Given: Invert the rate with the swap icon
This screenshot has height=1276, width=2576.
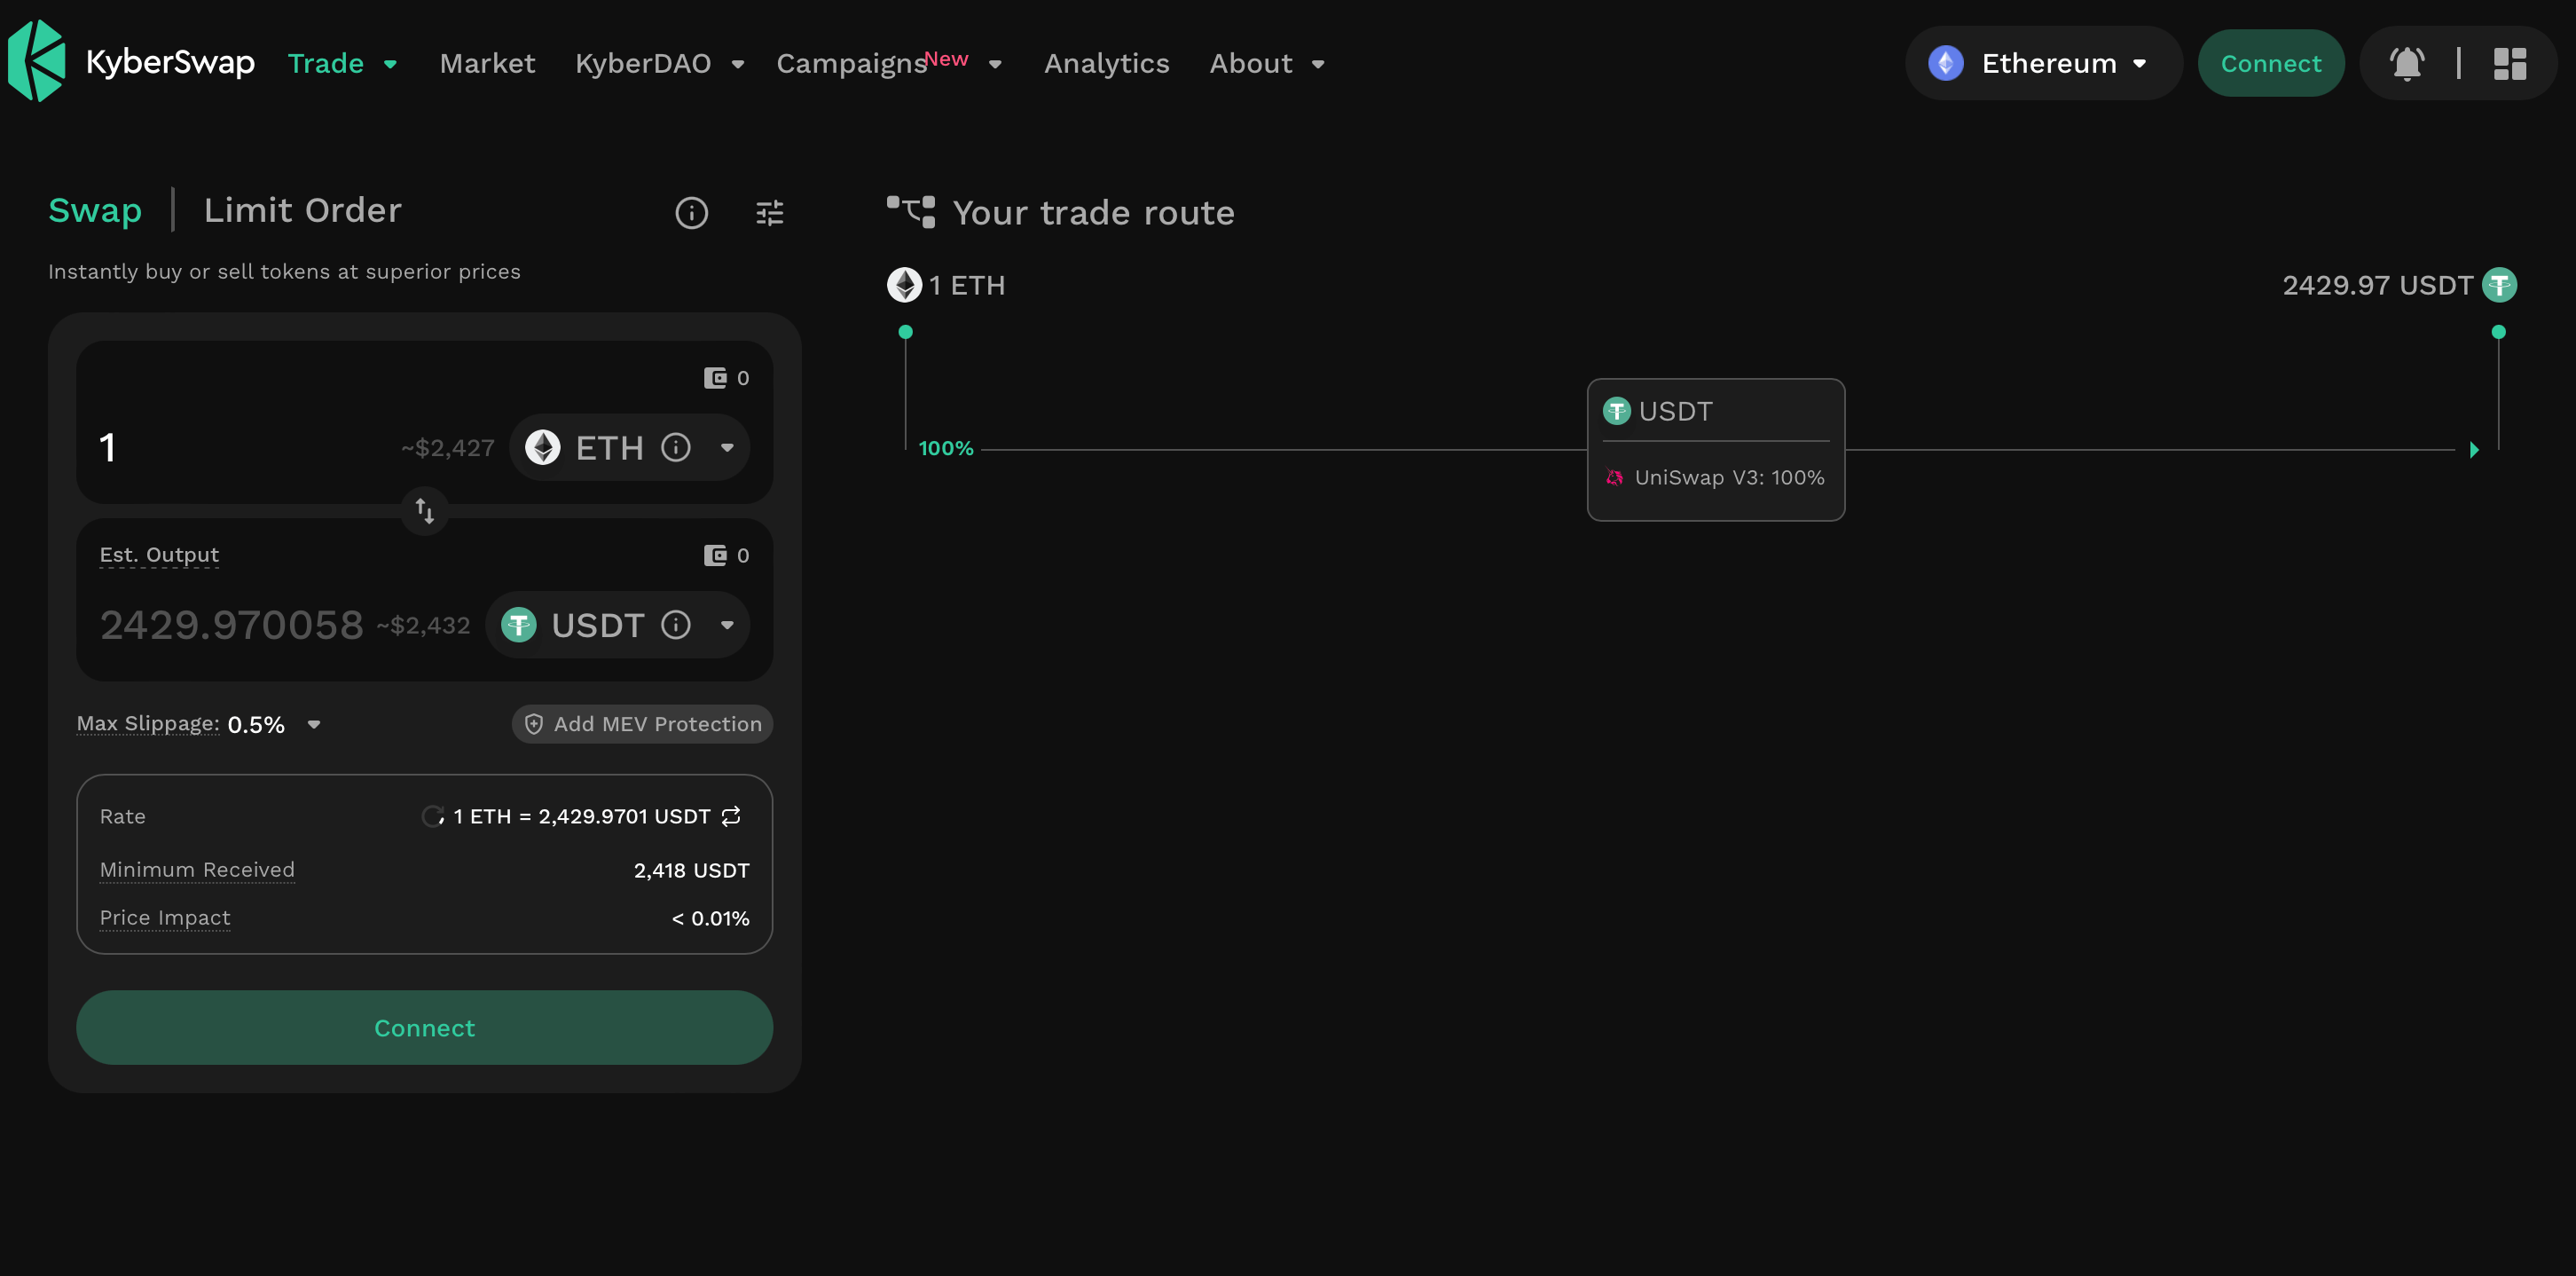Looking at the screenshot, I should pos(731,816).
